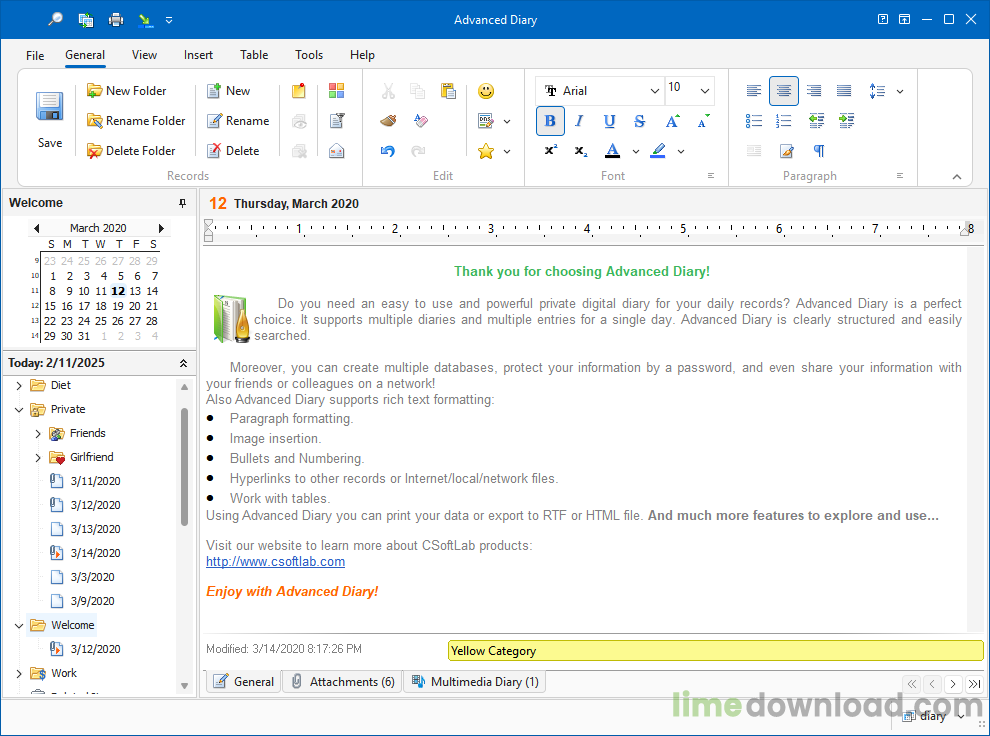Click the printer icon in title bar
This screenshot has width=990, height=736.
116,20
